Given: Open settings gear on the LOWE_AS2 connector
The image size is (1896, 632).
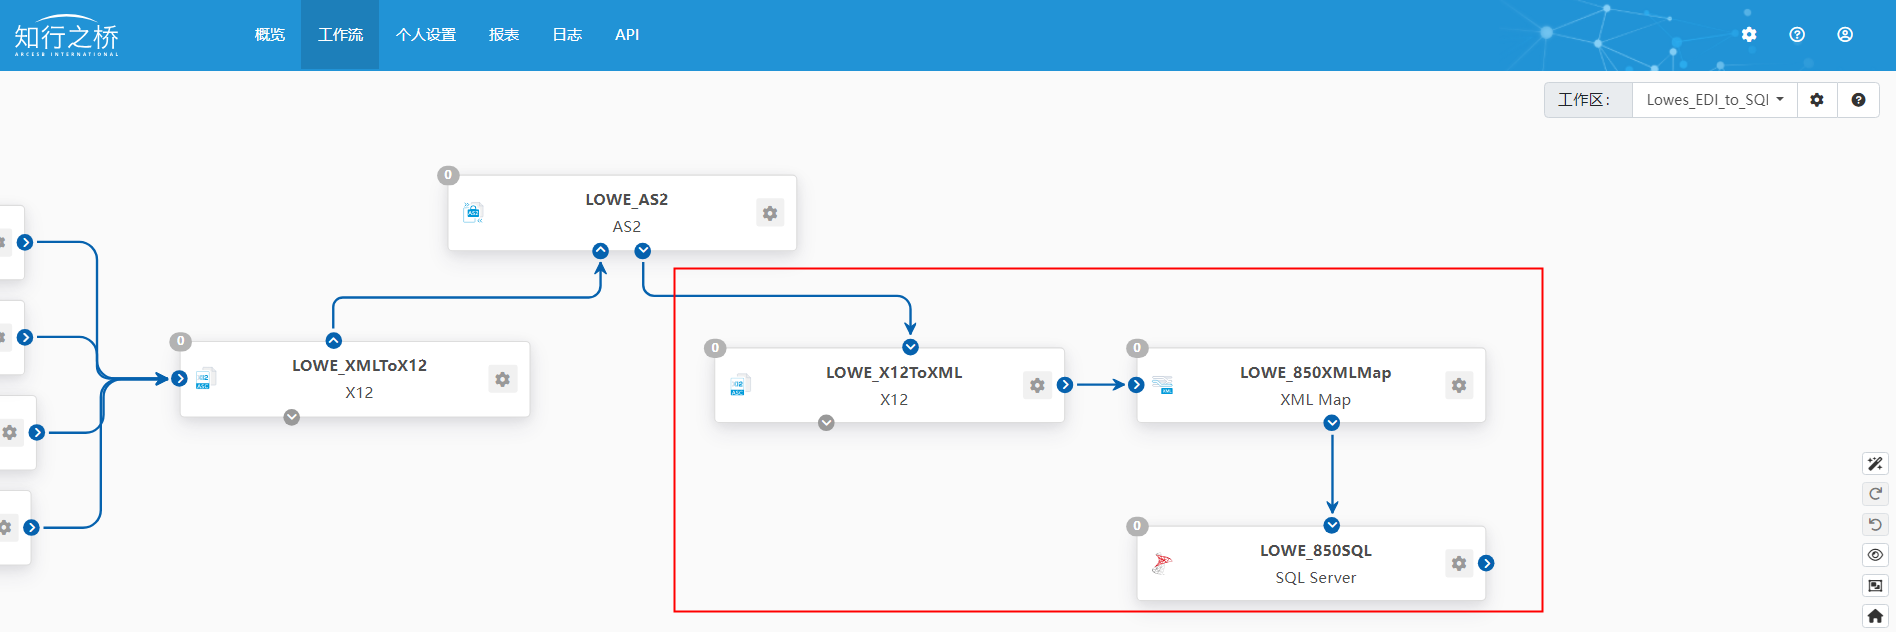Looking at the screenshot, I should [770, 213].
